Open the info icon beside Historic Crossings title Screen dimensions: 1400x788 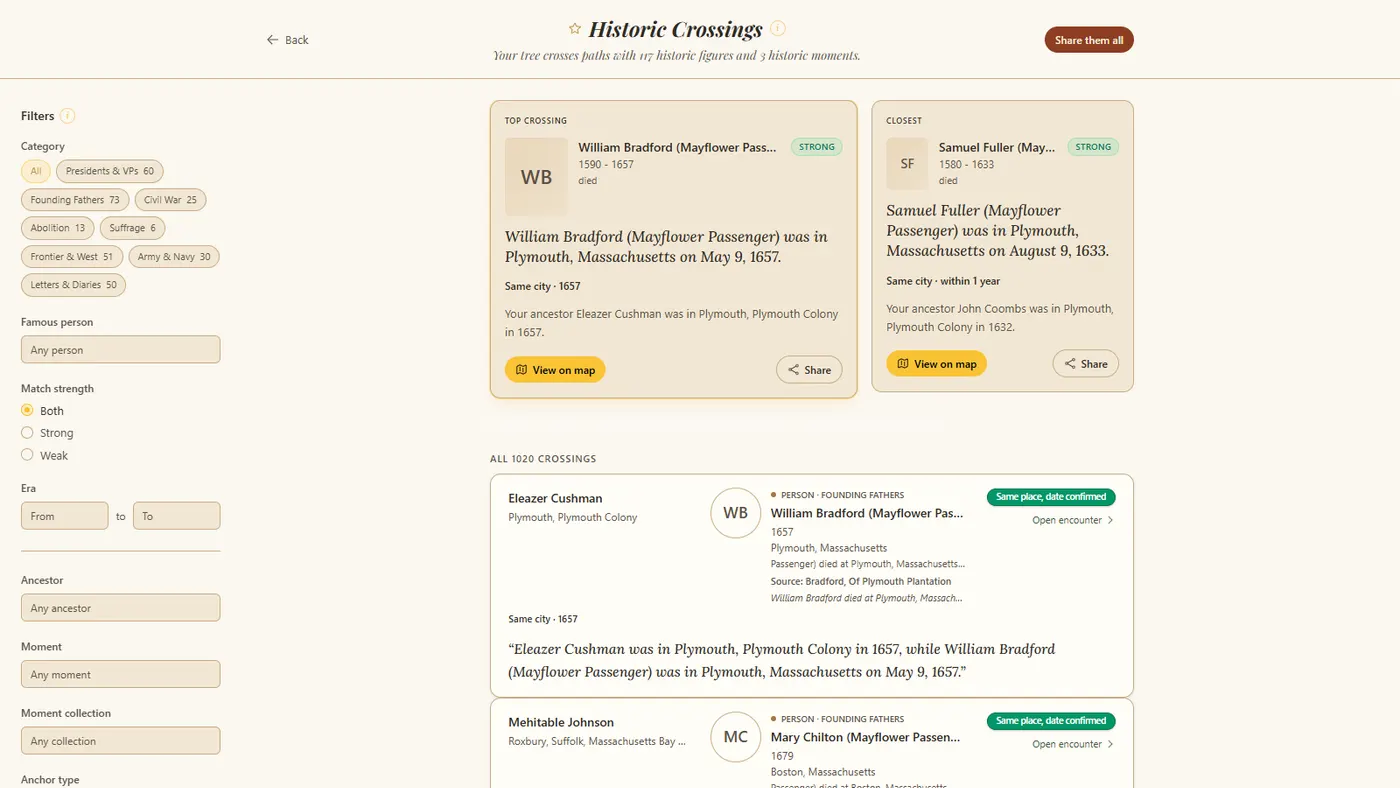[x=778, y=28]
